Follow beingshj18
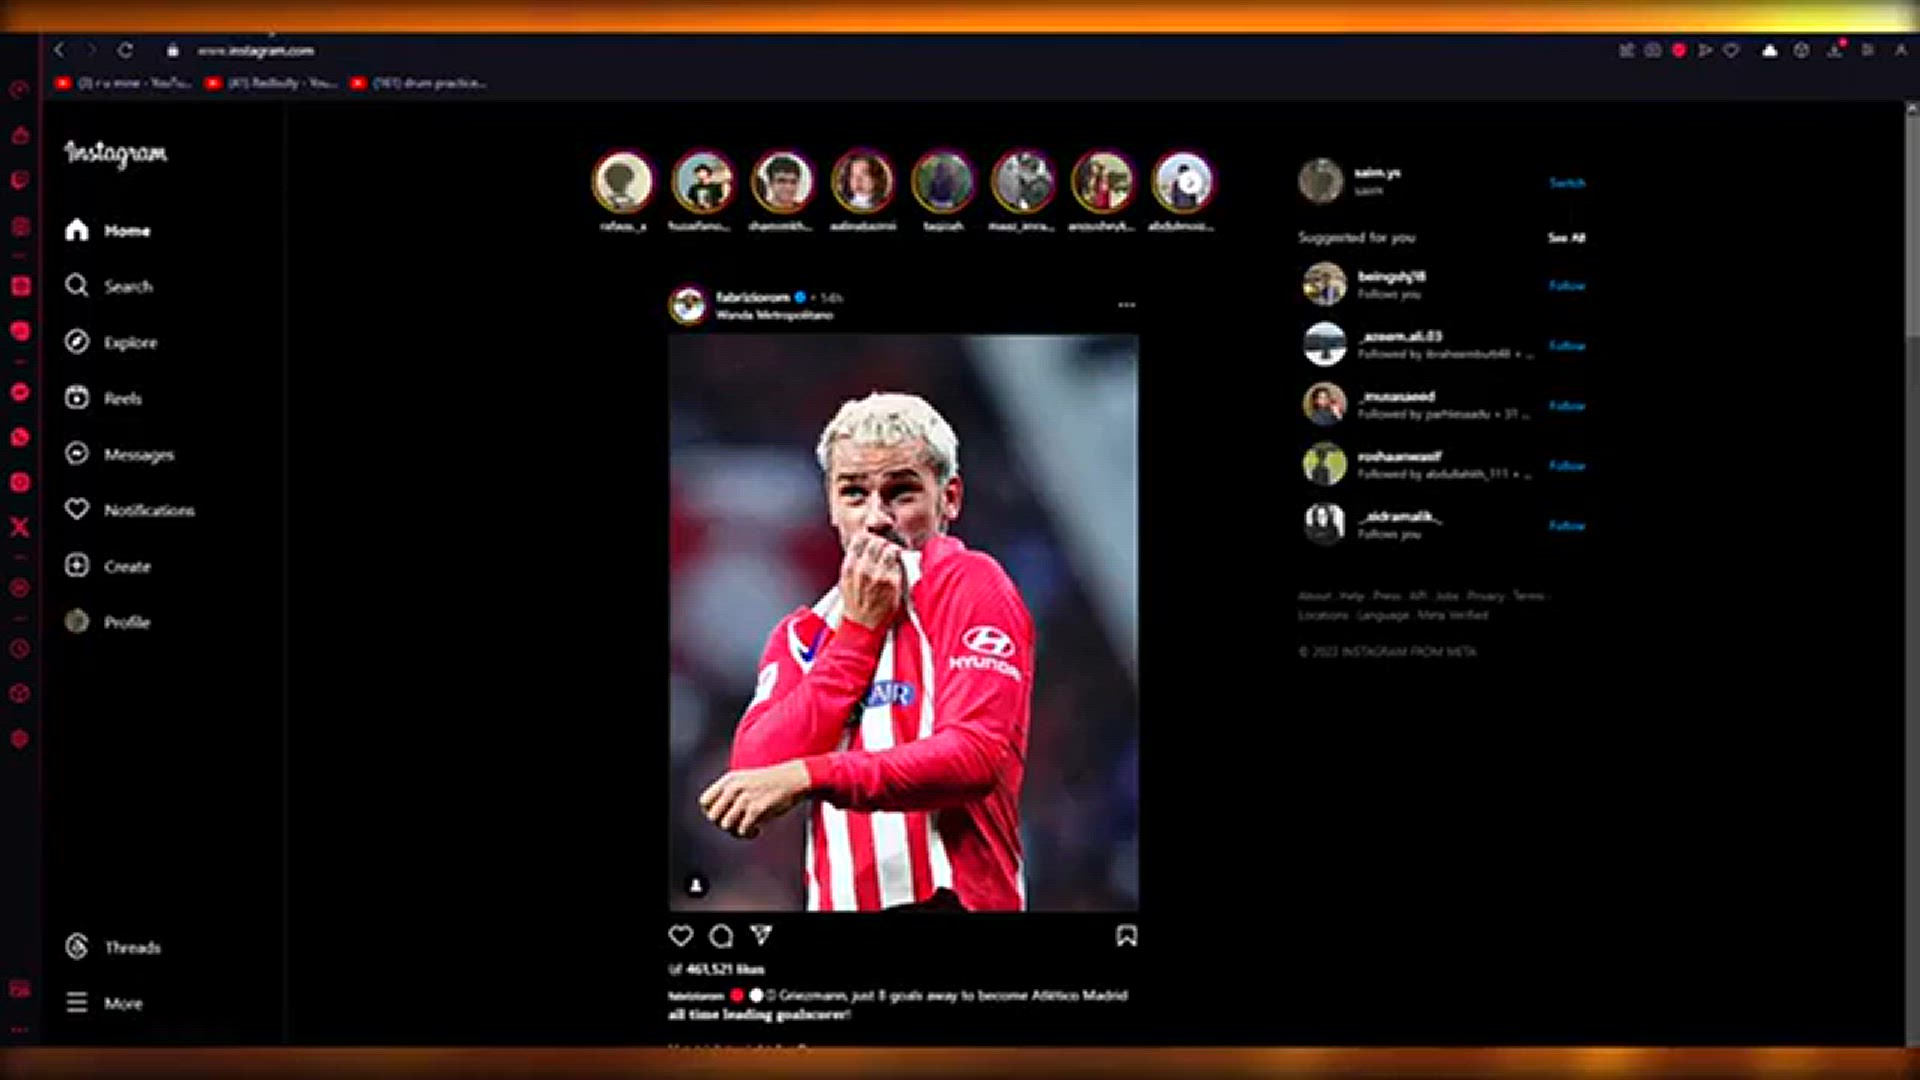This screenshot has width=1920, height=1080. pyautogui.click(x=1567, y=286)
